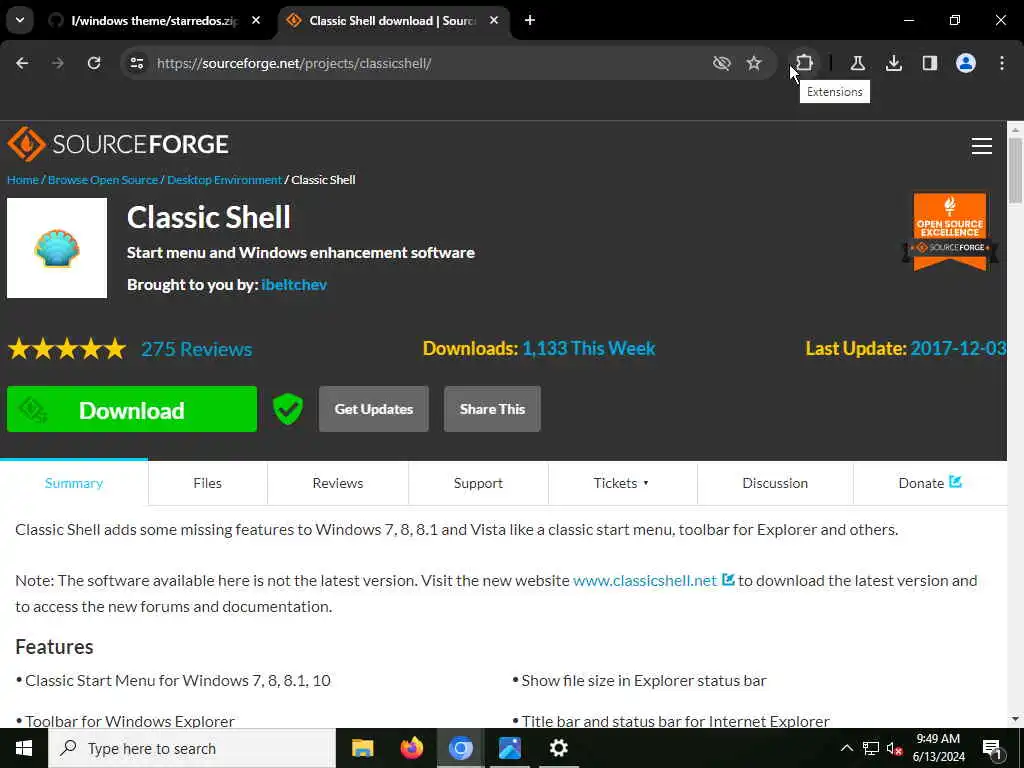Click the Open Source Excellence badge

point(950,231)
